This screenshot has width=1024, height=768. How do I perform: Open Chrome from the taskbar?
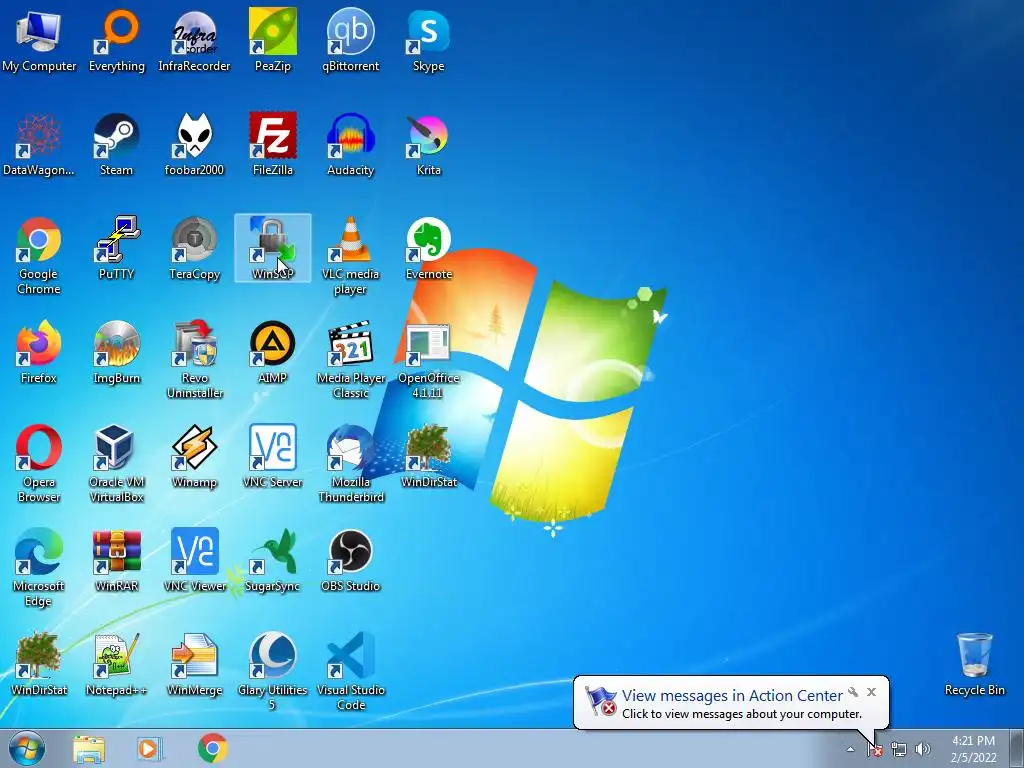pyautogui.click(x=213, y=749)
